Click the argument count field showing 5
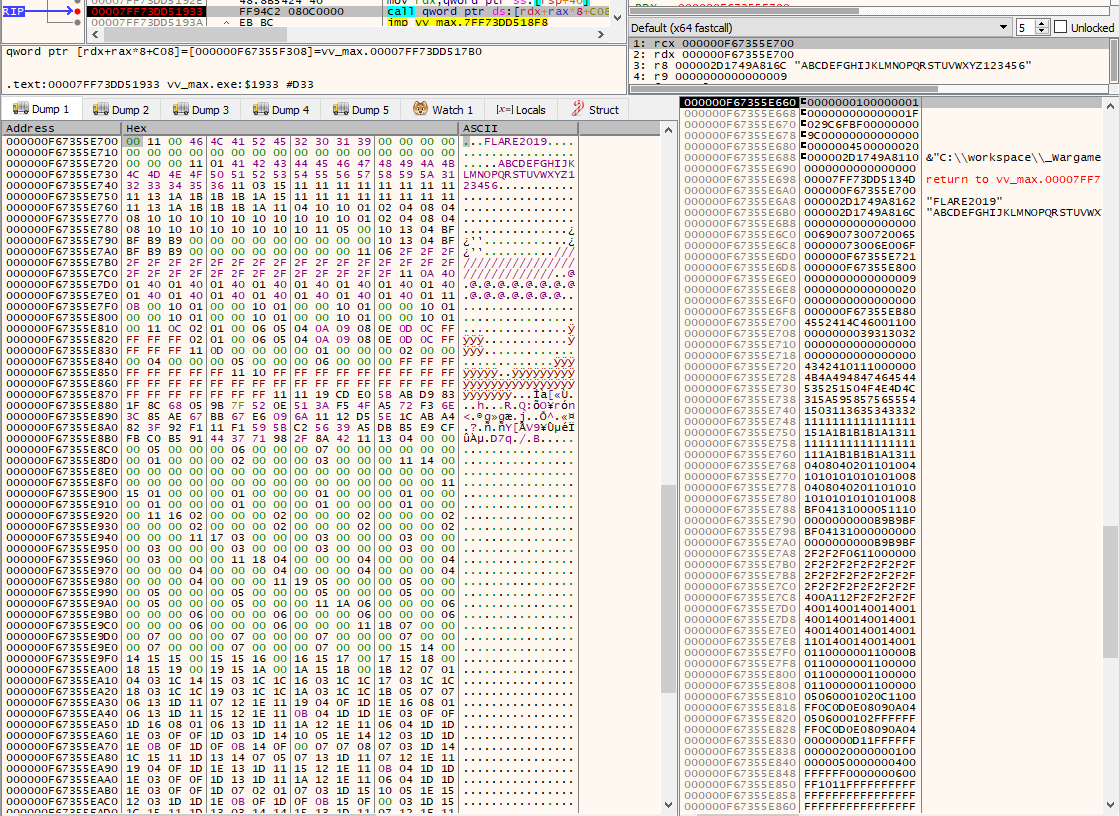The image size is (1119, 816). [x=1026, y=28]
